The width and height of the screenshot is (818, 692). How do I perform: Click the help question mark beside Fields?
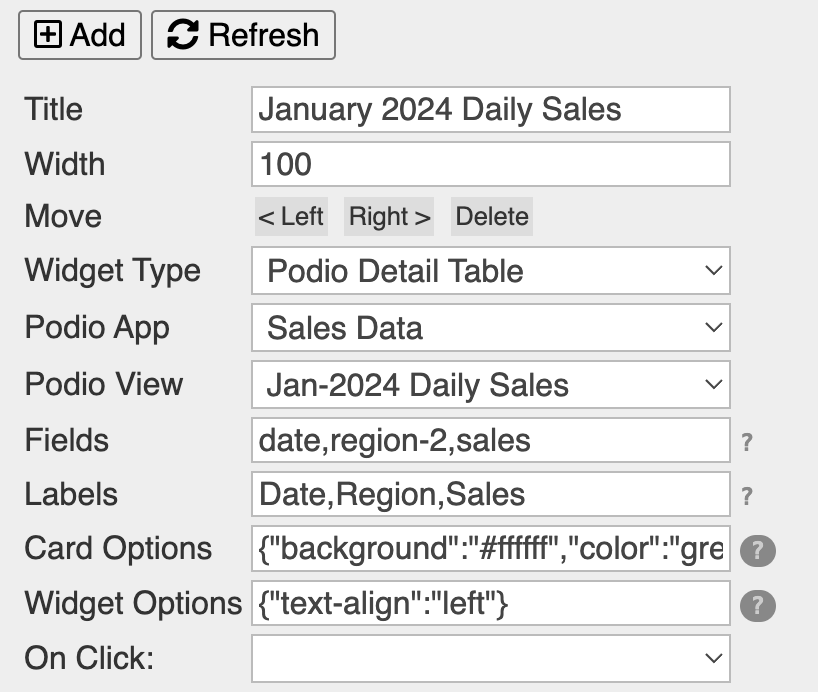747,441
